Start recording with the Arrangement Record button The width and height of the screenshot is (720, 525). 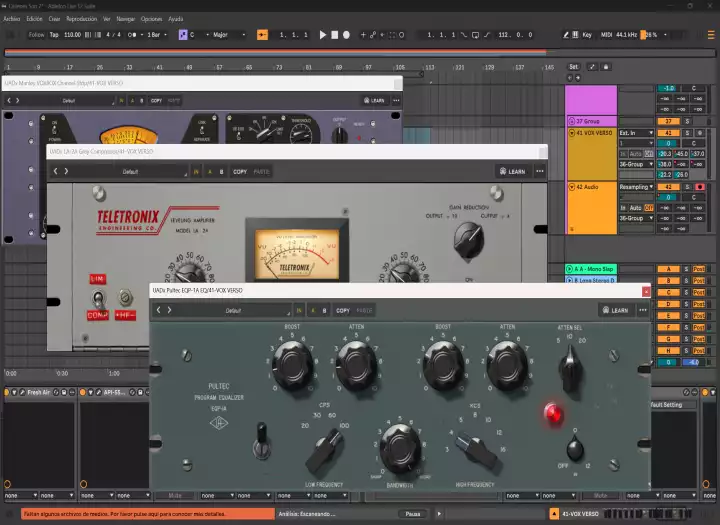[x=346, y=35]
